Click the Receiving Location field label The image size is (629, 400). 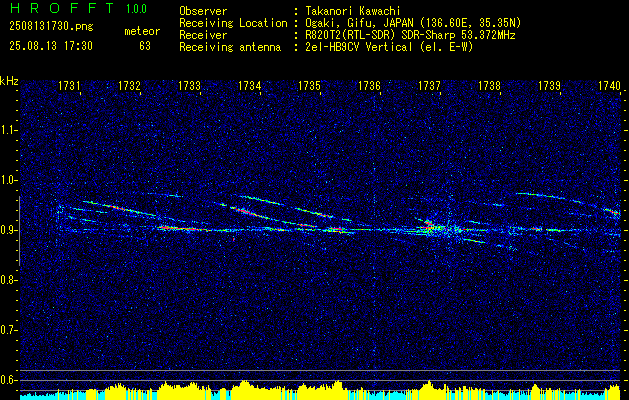(233, 23)
